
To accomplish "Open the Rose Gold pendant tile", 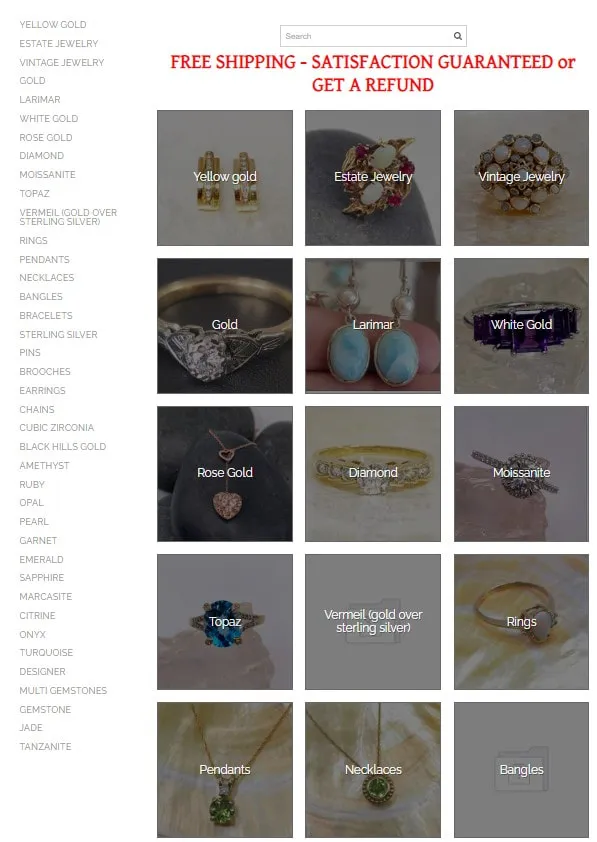I will coord(225,474).
